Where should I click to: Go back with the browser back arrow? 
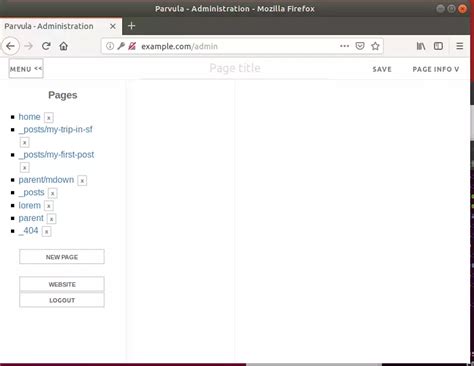10,46
